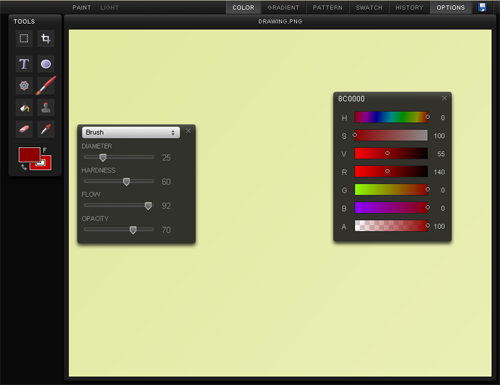Click the Opacity value 70
The image size is (500, 385).
pos(166,230)
